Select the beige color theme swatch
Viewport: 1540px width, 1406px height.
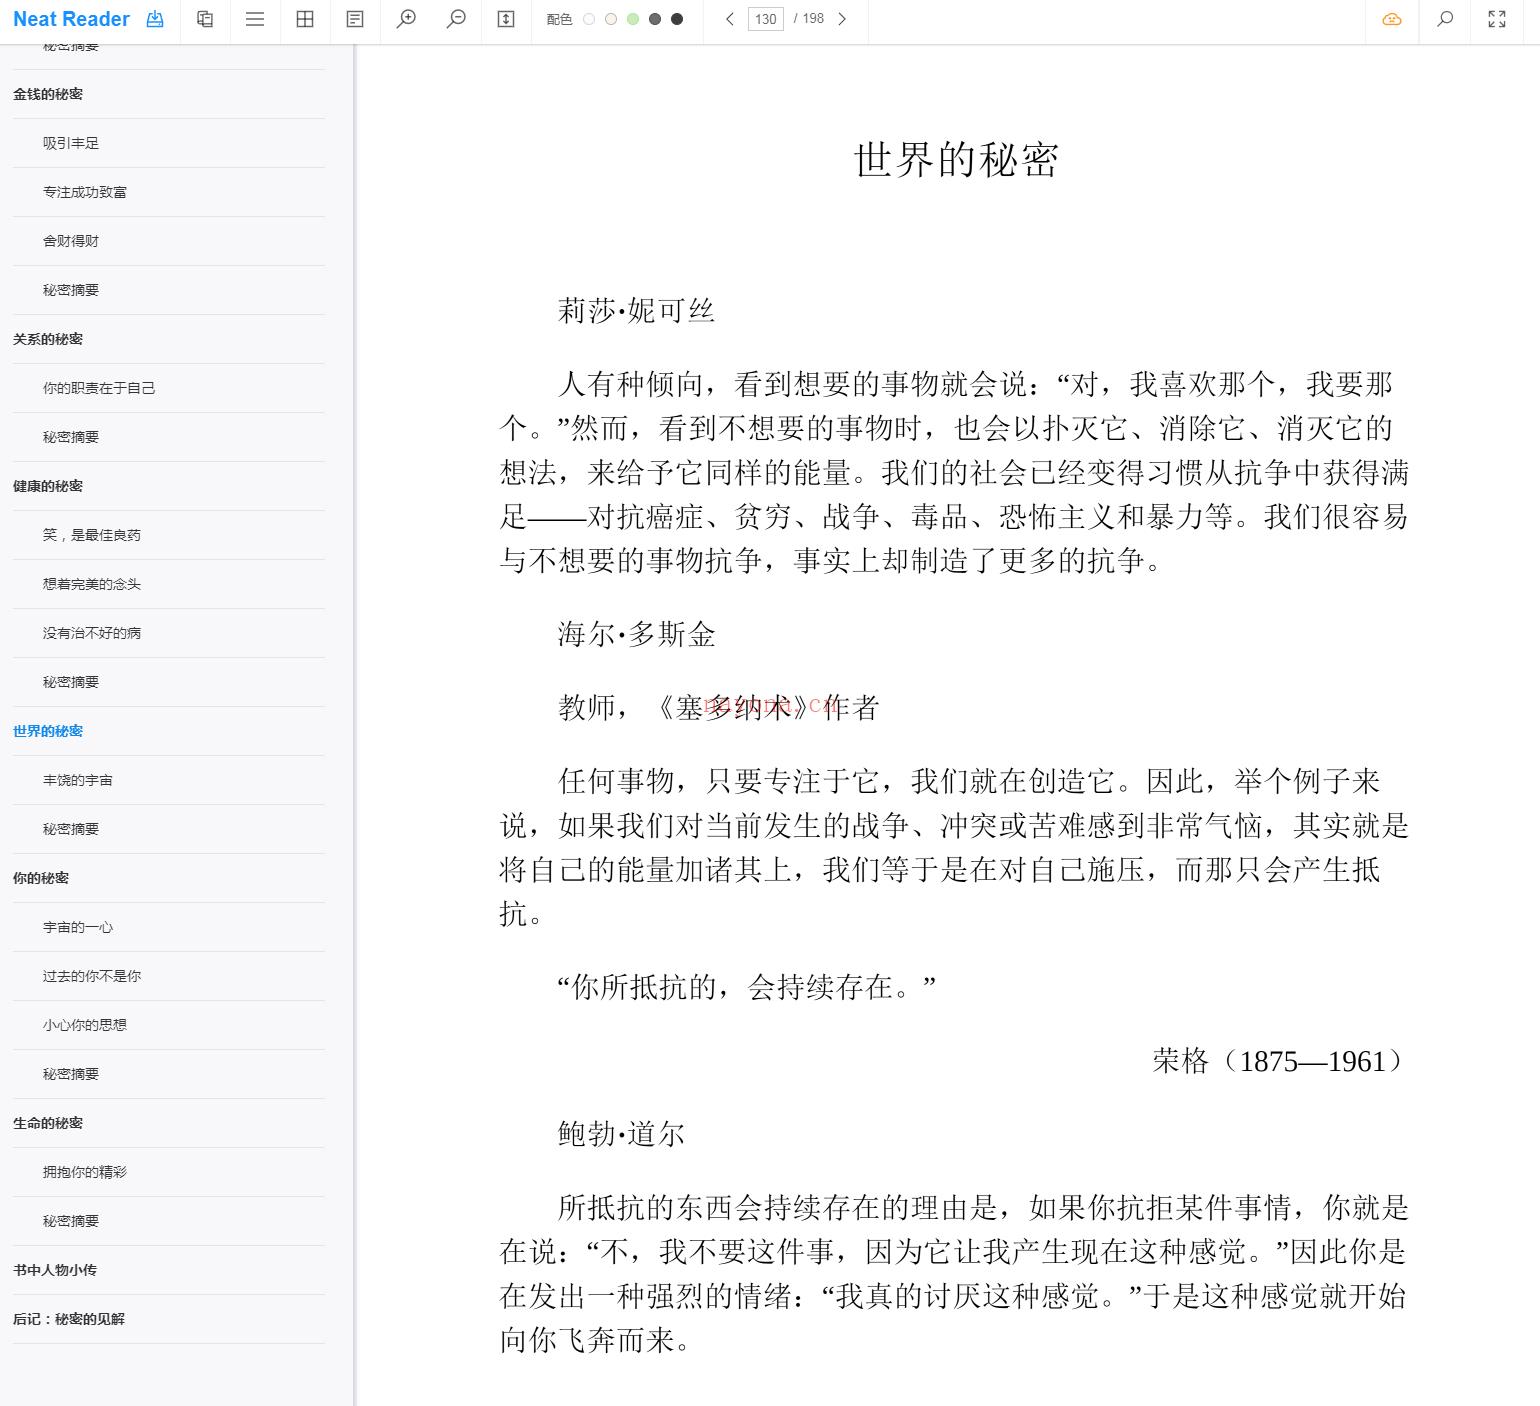click(611, 19)
